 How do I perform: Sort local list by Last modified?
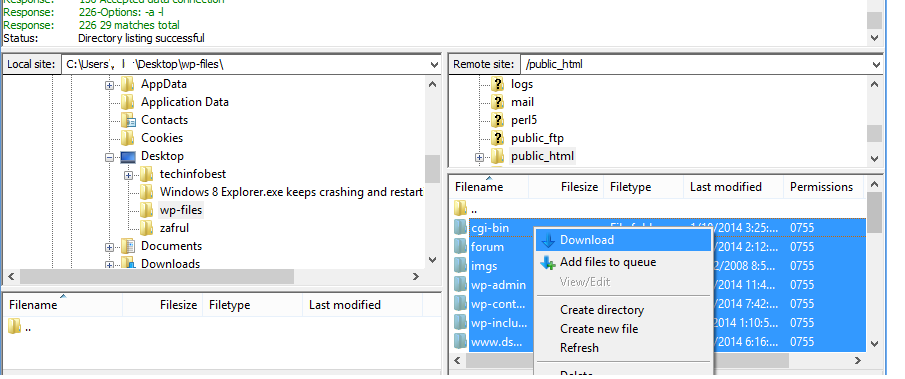[362, 305]
